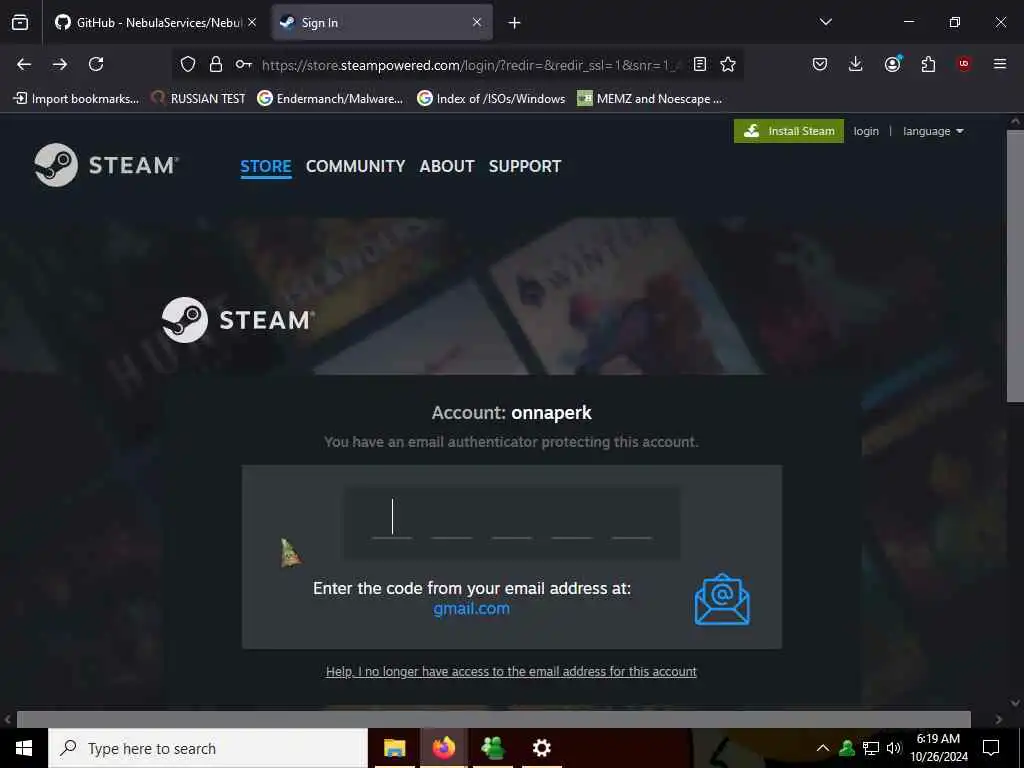Click Import bookmarks in bookmarks bar

76,99
